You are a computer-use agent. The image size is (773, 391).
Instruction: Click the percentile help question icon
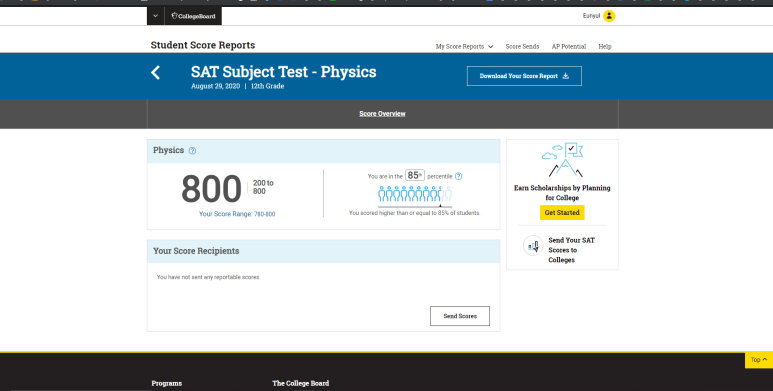tap(458, 176)
